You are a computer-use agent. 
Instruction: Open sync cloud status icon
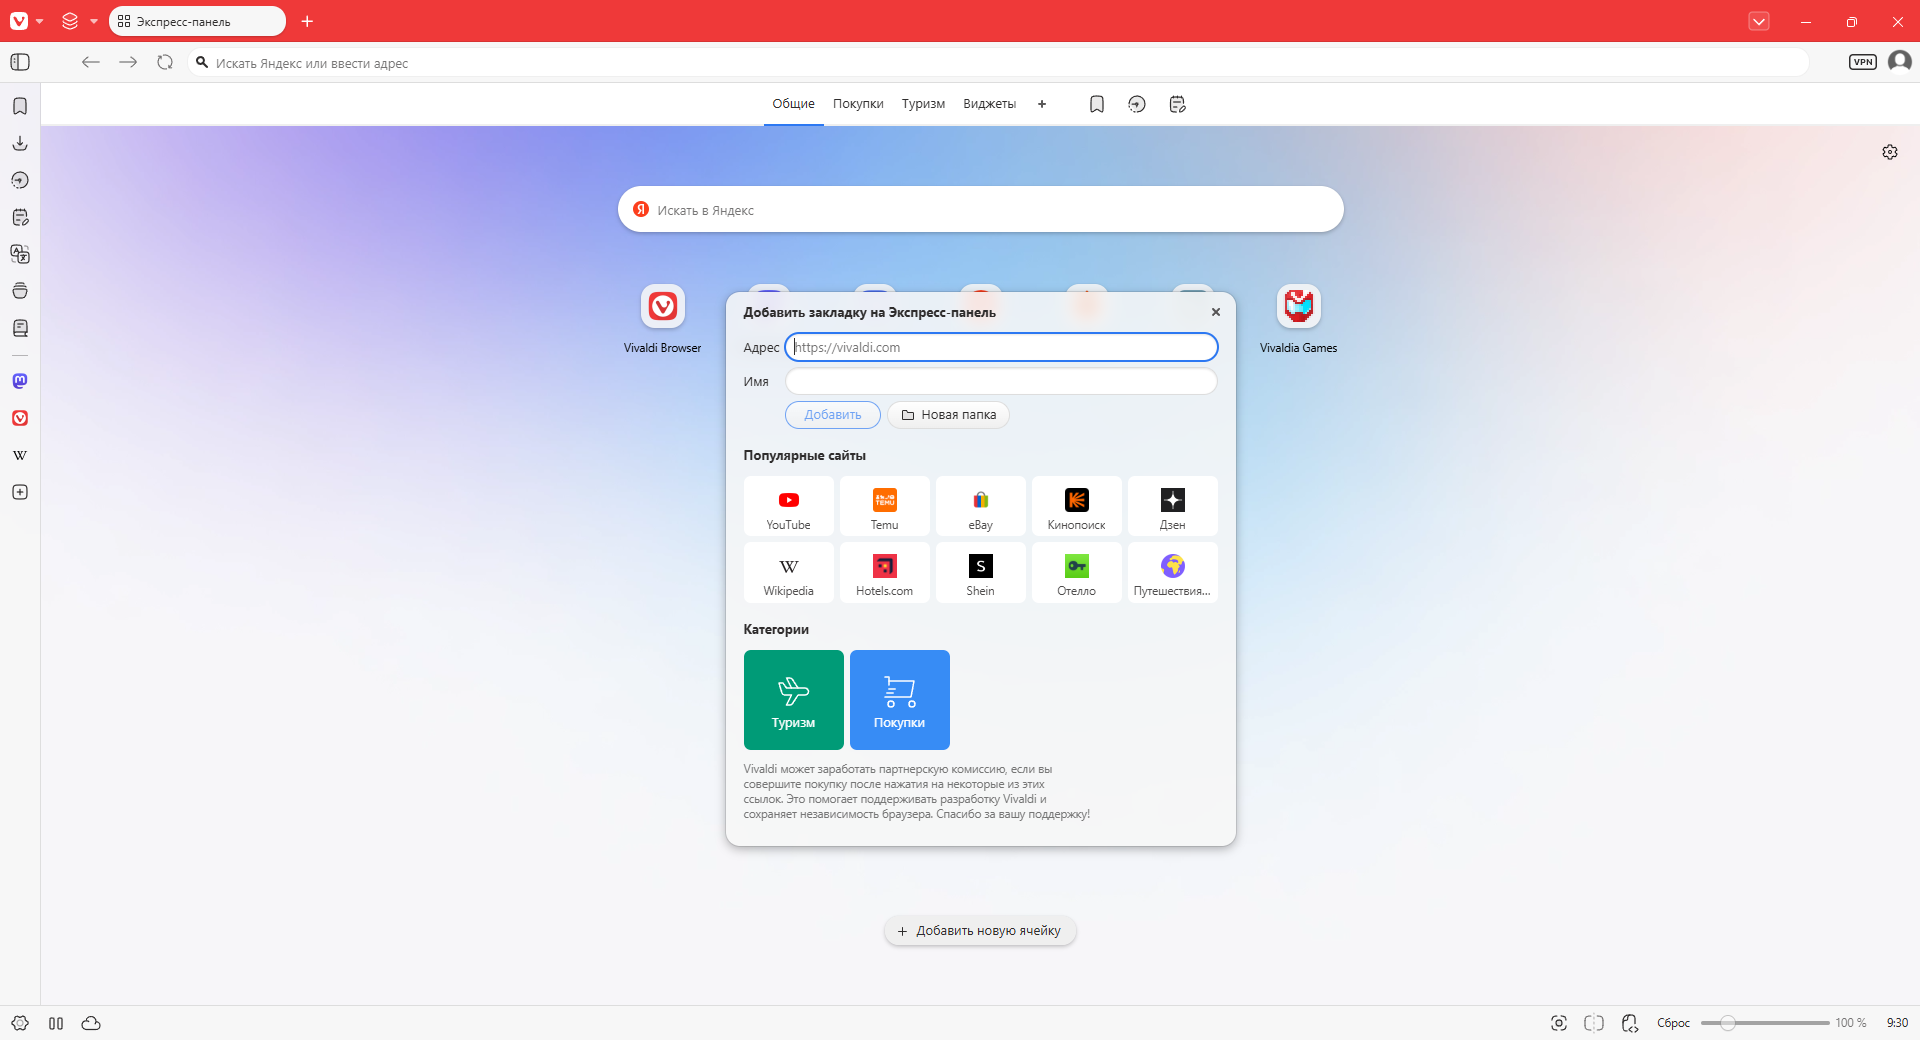click(x=91, y=1023)
